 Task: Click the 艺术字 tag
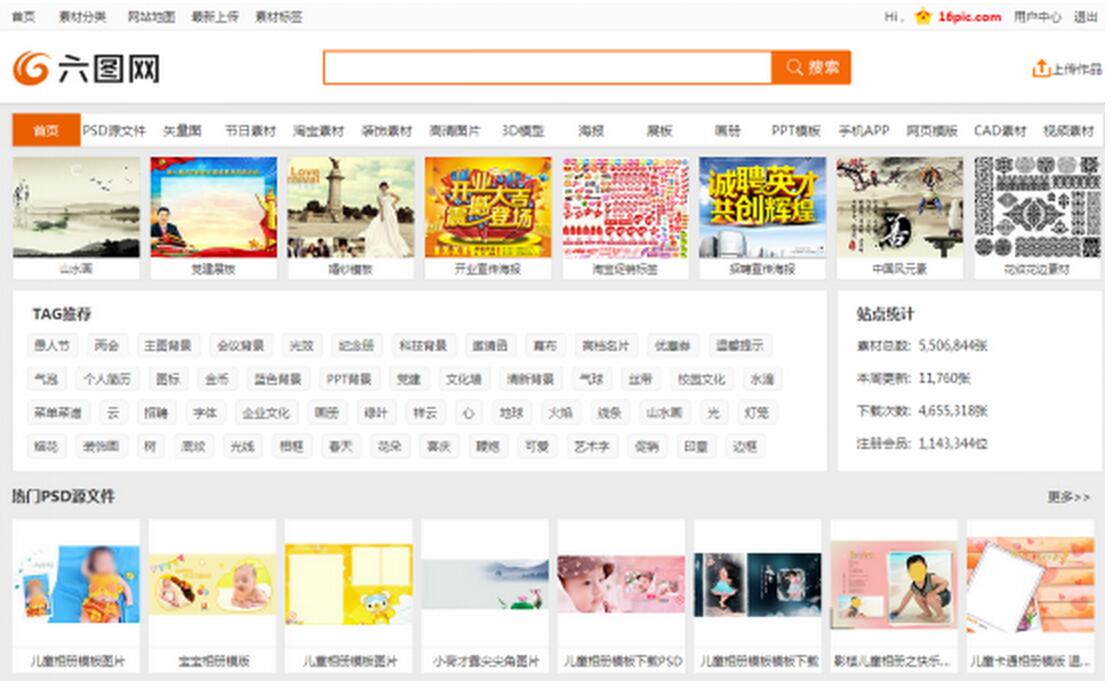[x=591, y=447]
